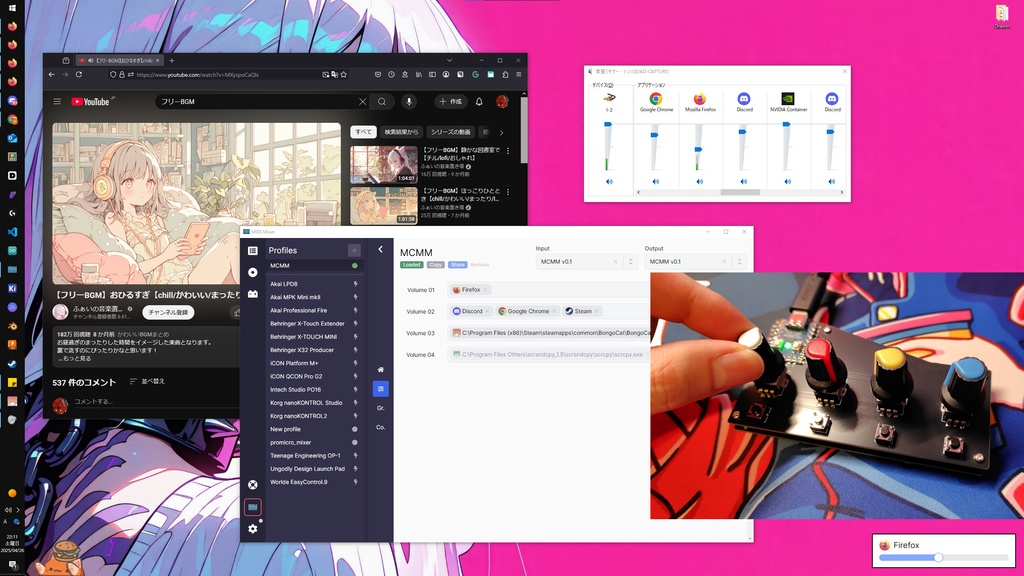Add a new profile with the plus button
Screen dimensions: 1024x576
click(x=354, y=250)
